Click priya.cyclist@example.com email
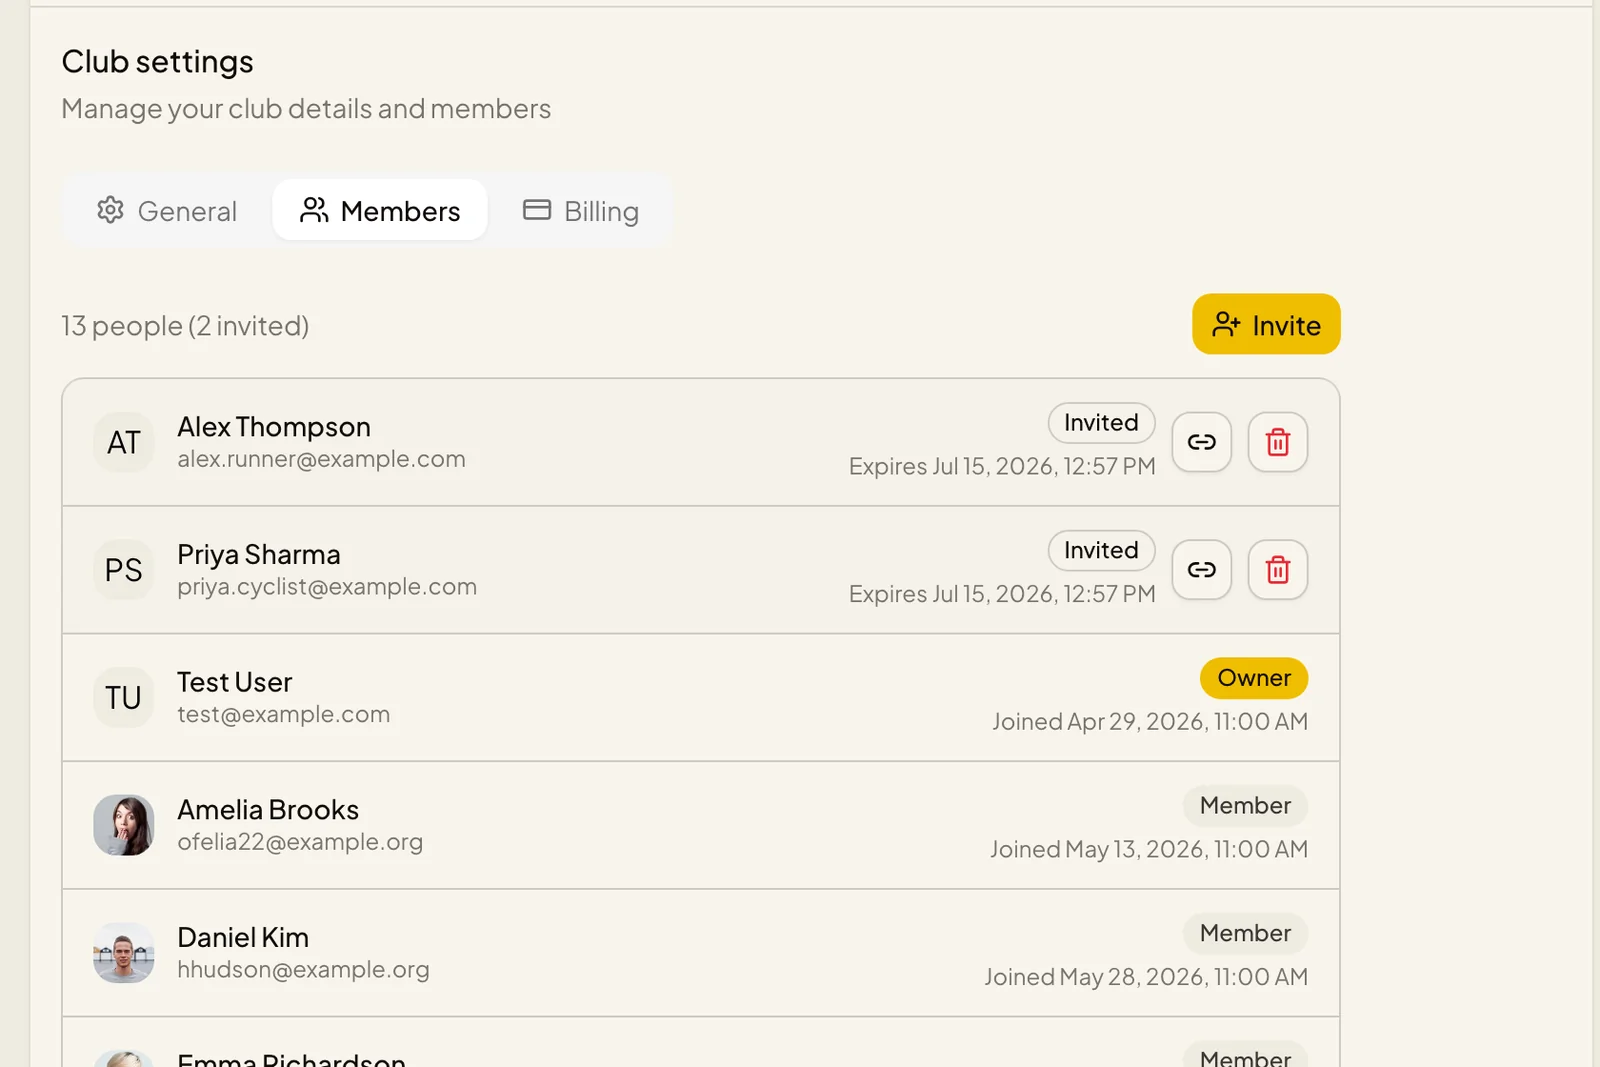Screen dimensions: 1600x1067 (x=327, y=587)
